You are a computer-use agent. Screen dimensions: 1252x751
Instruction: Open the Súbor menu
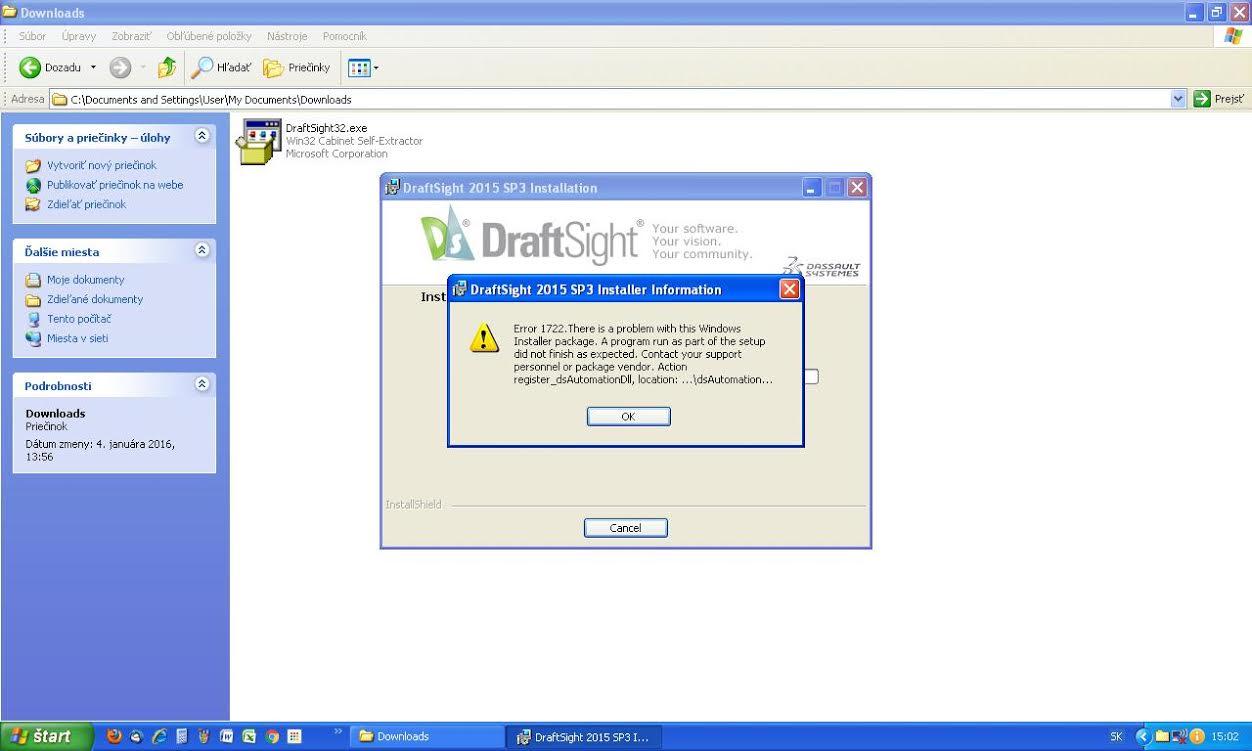32,36
